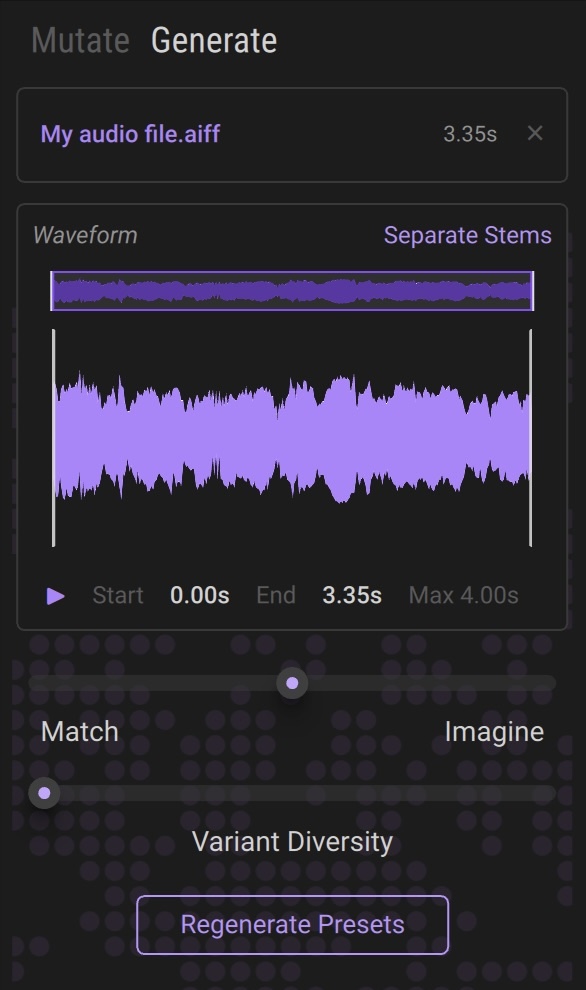The image size is (586, 990).
Task: Click the Start time value 0.00s
Action: [x=200, y=595]
